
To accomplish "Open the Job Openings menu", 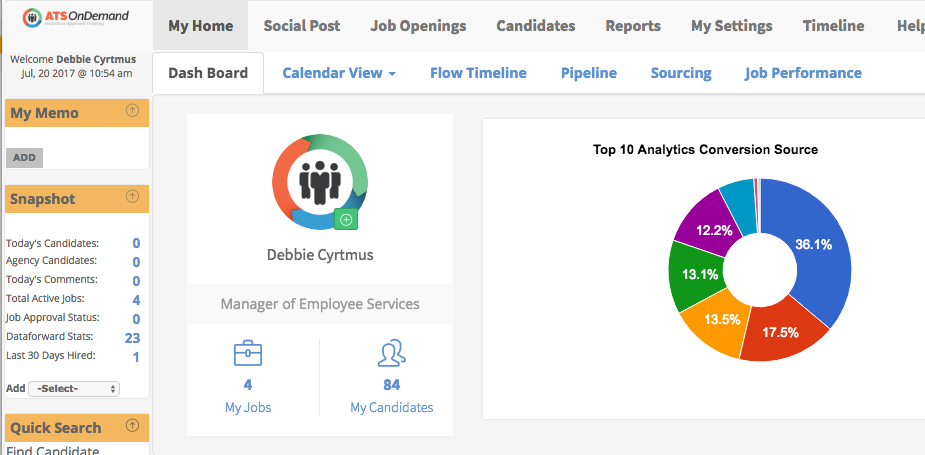I will pos(418,26).
